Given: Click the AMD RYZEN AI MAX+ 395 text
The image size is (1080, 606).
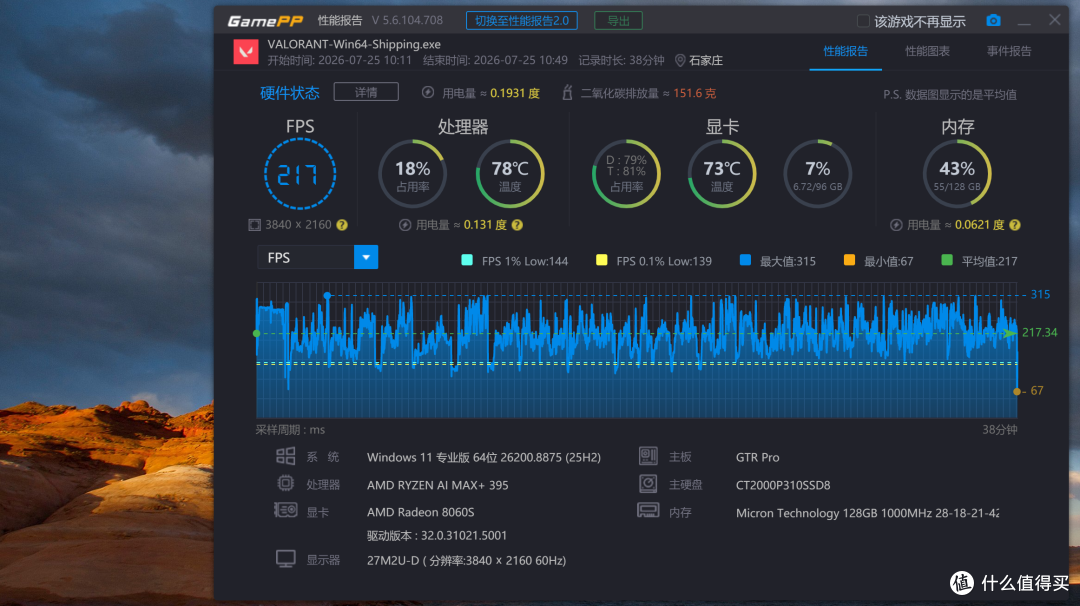Looking at the screenshot, I should point(437,485).
